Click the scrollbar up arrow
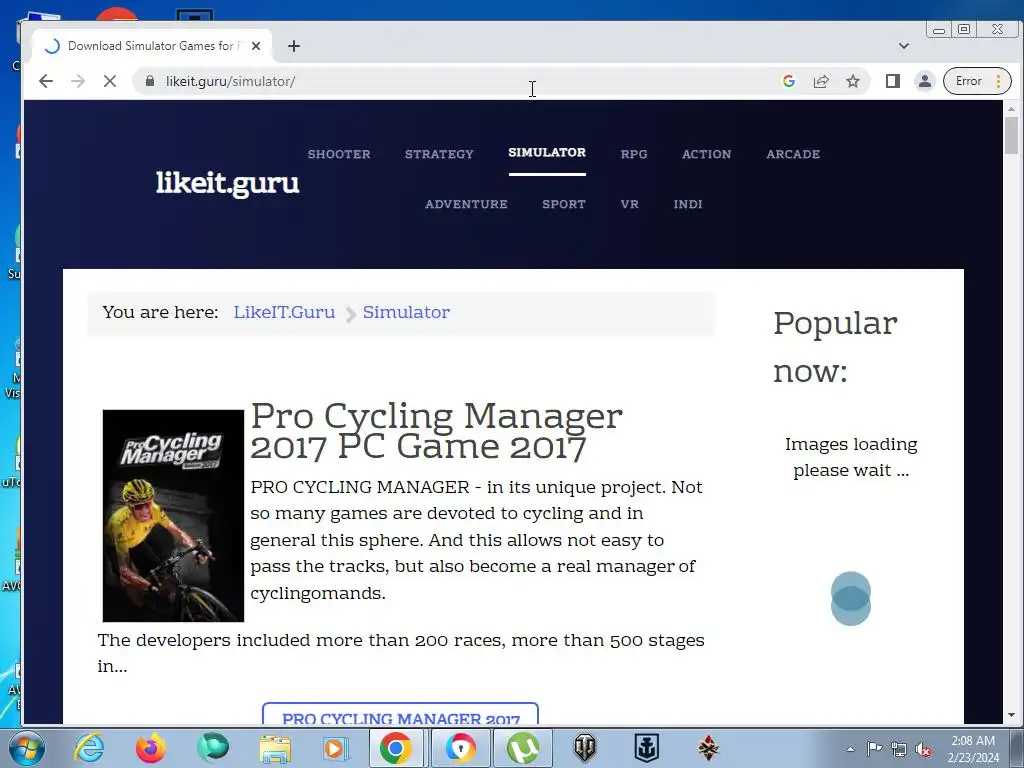This screenshot has width=1024, height=768. 1012,108
